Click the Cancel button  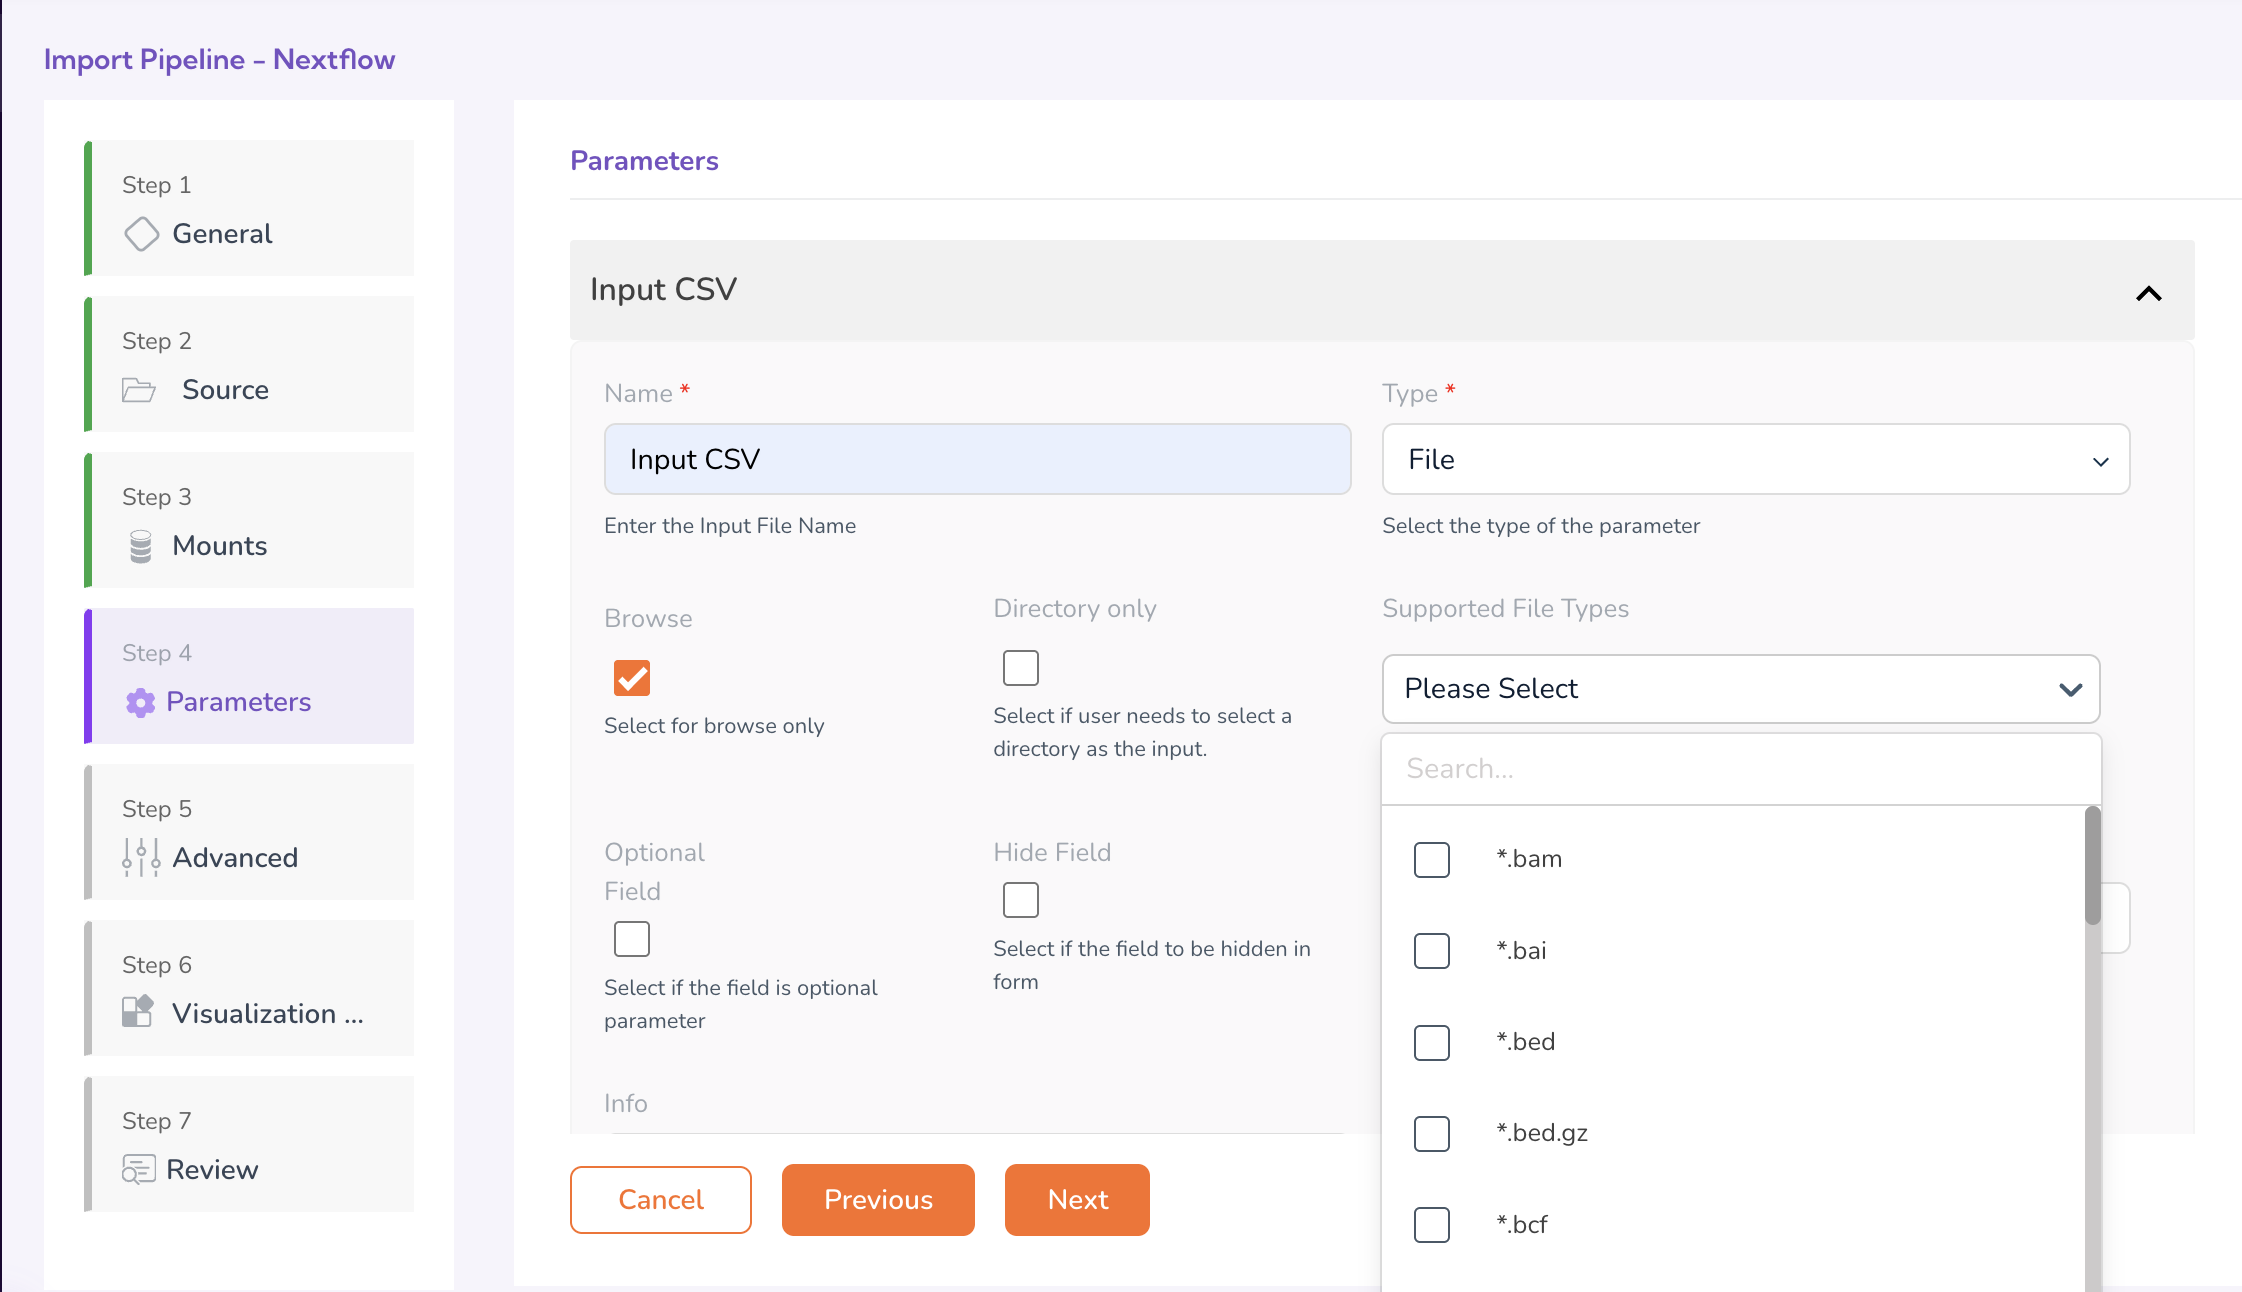coord(660,1199)
